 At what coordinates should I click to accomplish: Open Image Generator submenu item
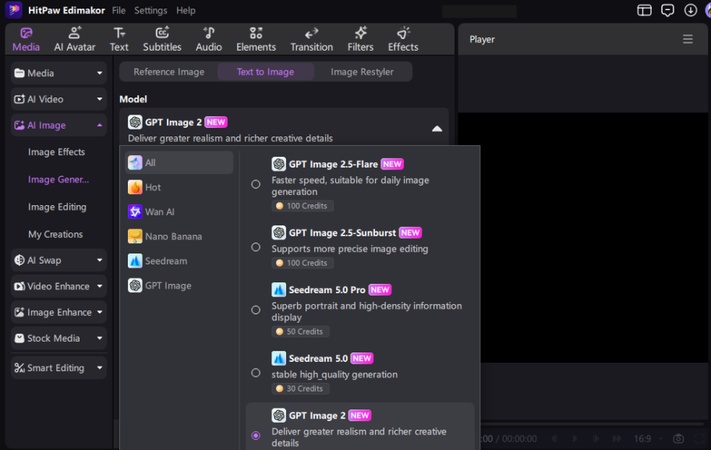pyautogui.click(x=58, y=180)
